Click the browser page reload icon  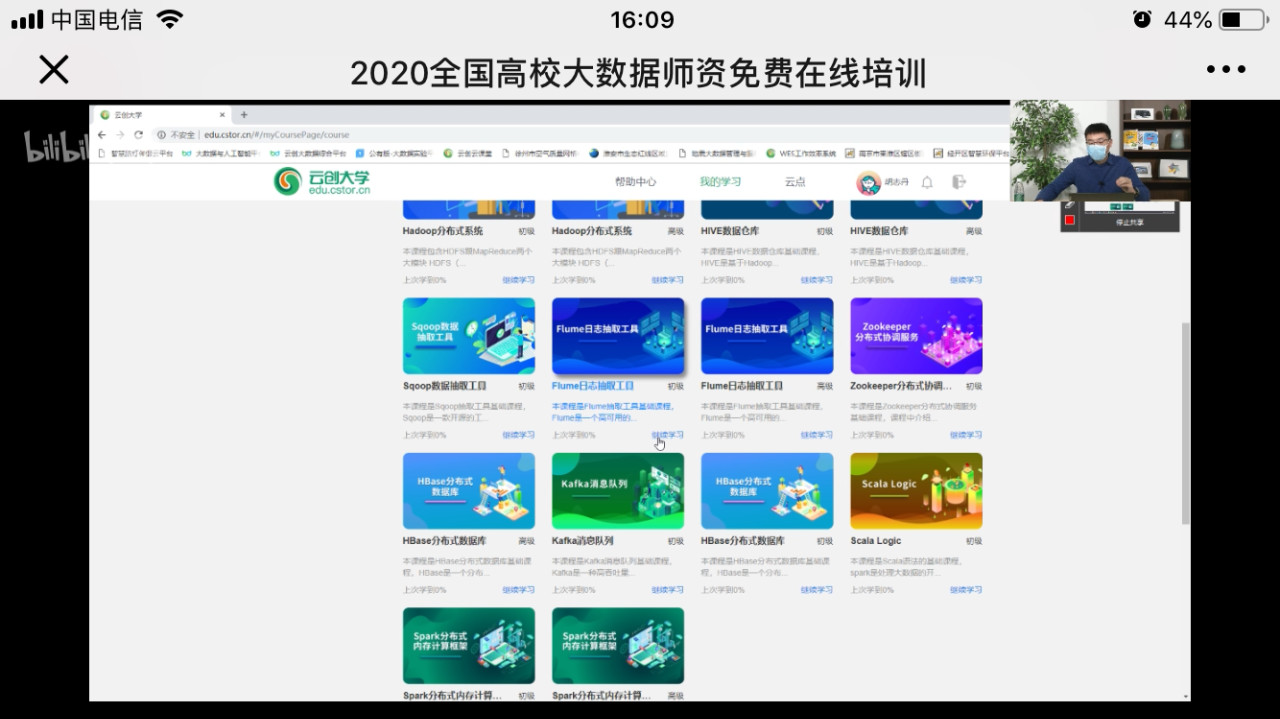(139, 134)
